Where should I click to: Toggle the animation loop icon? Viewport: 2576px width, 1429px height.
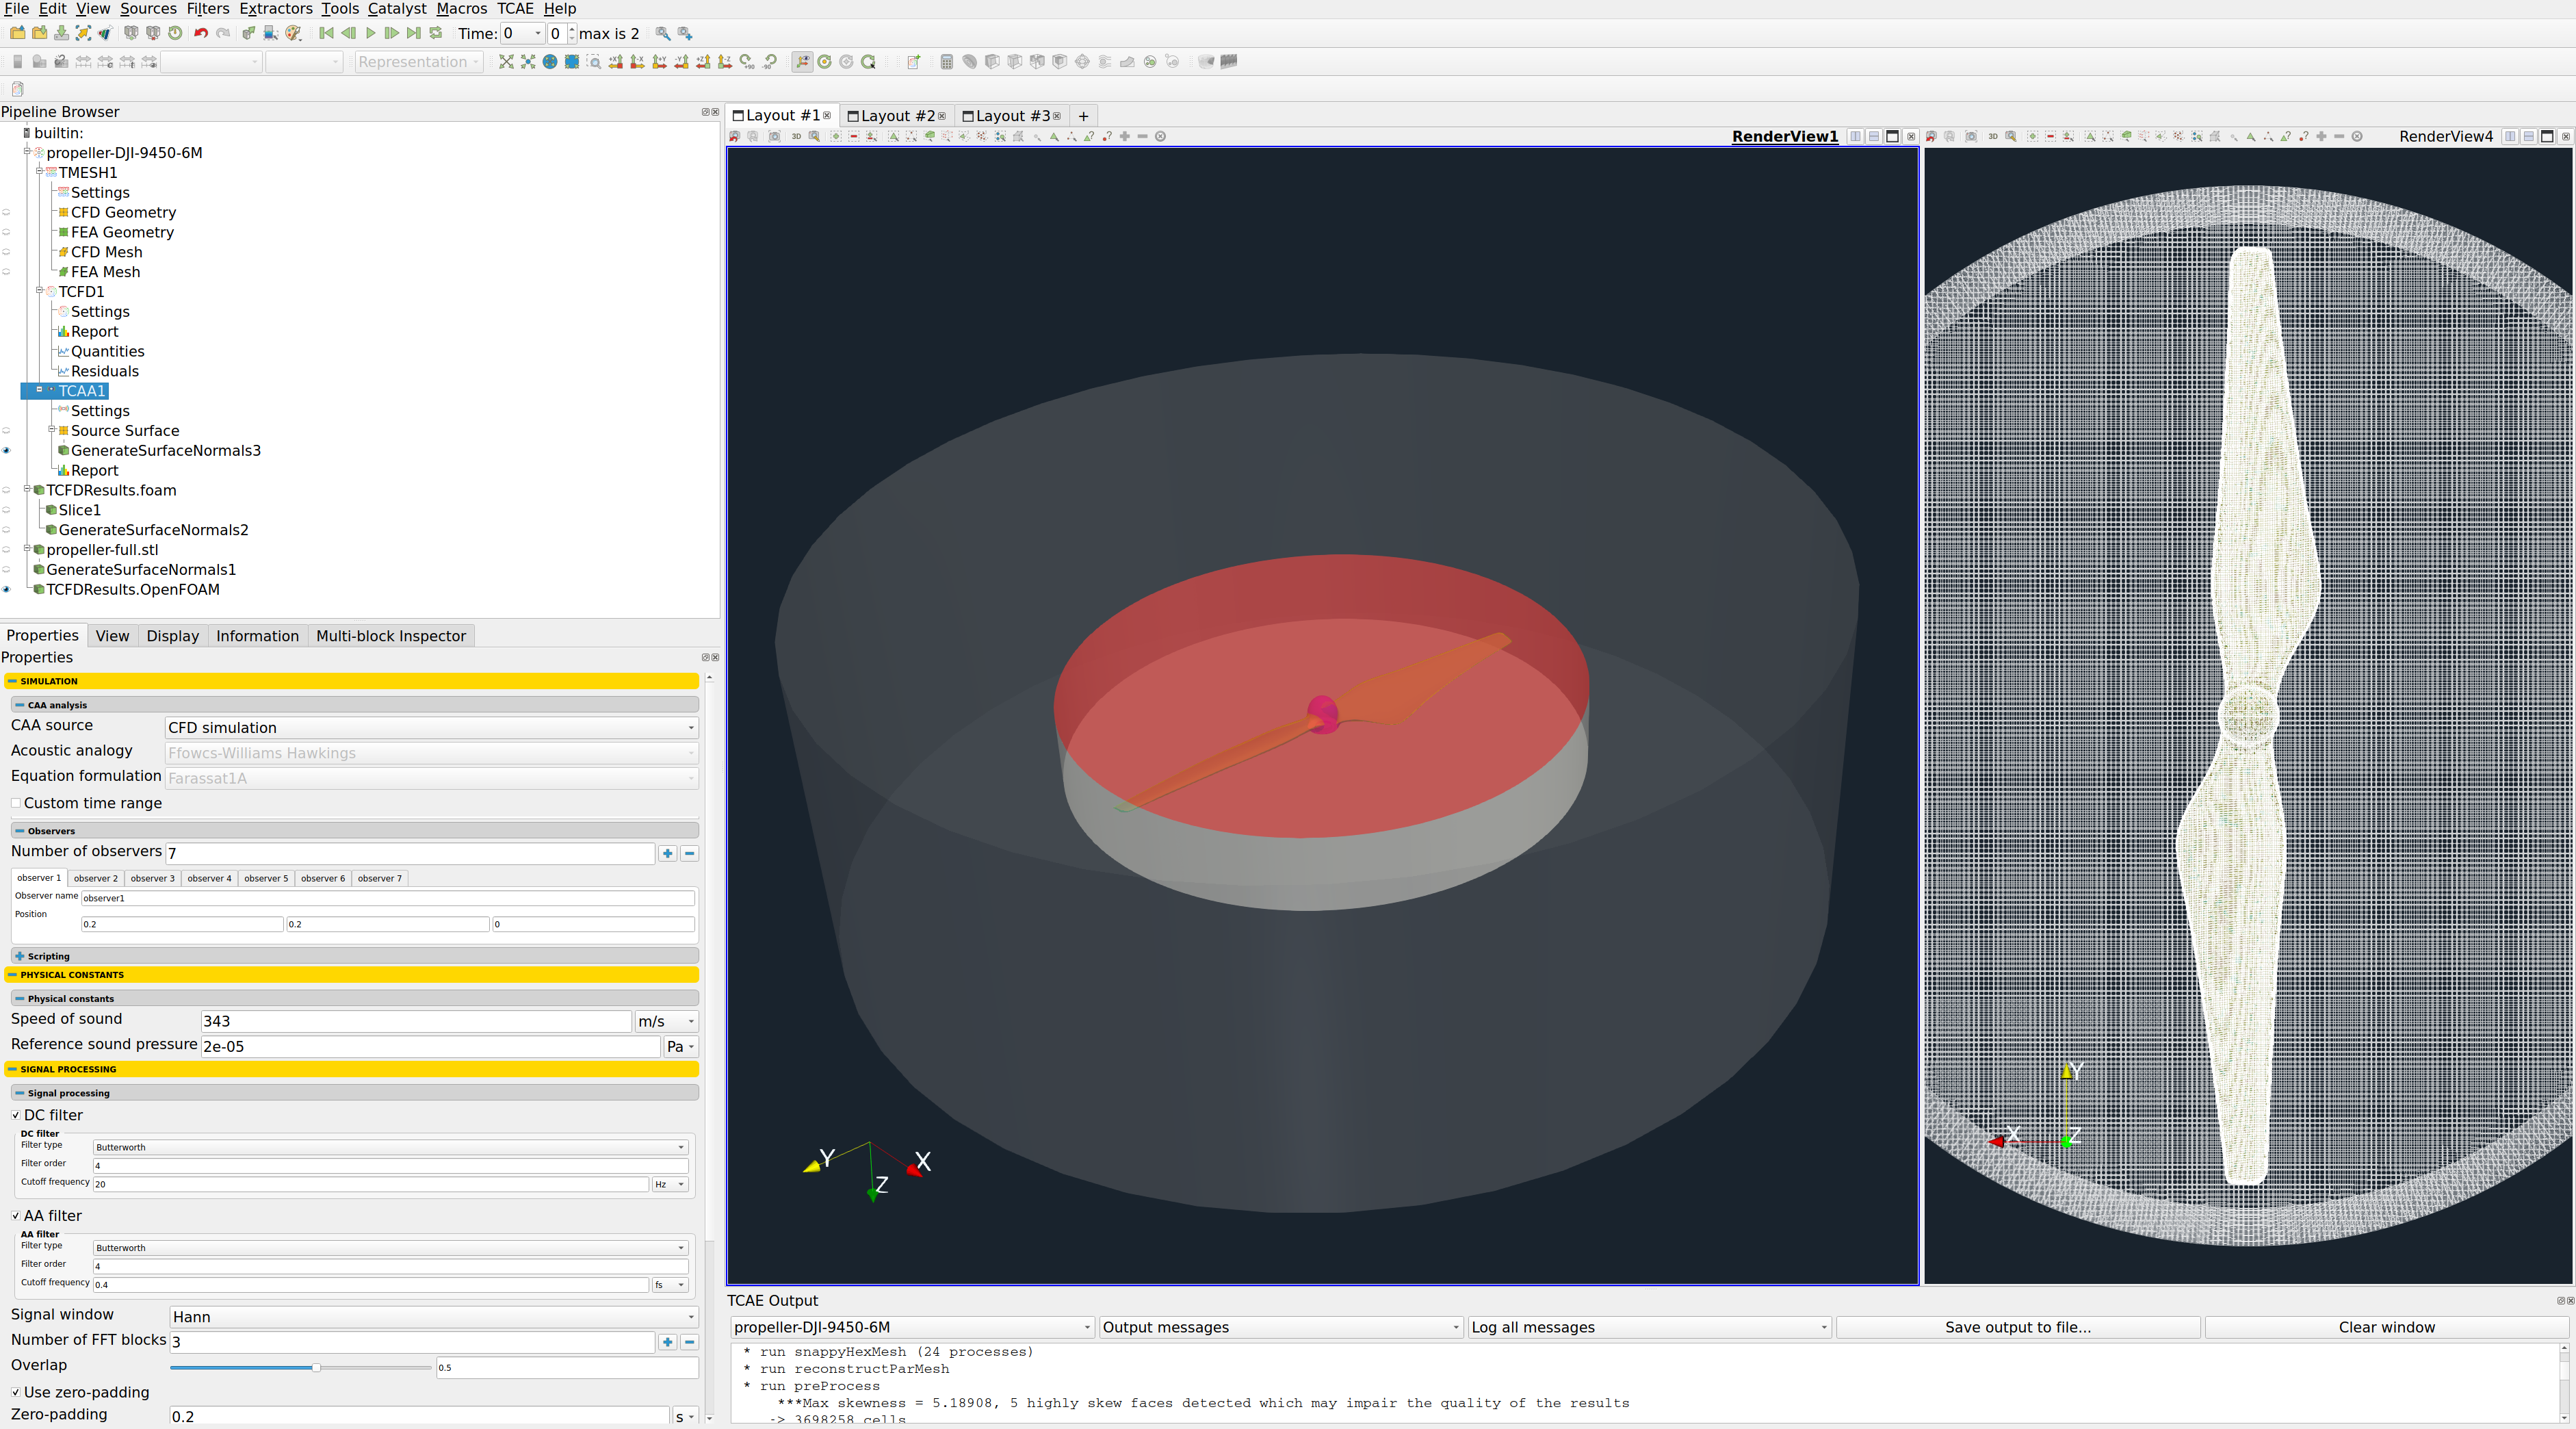(x=436, y=33)
